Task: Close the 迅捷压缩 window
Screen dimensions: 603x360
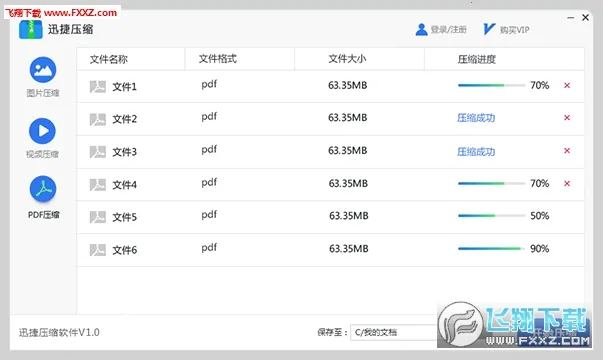Action: click(x=585, y=17)
